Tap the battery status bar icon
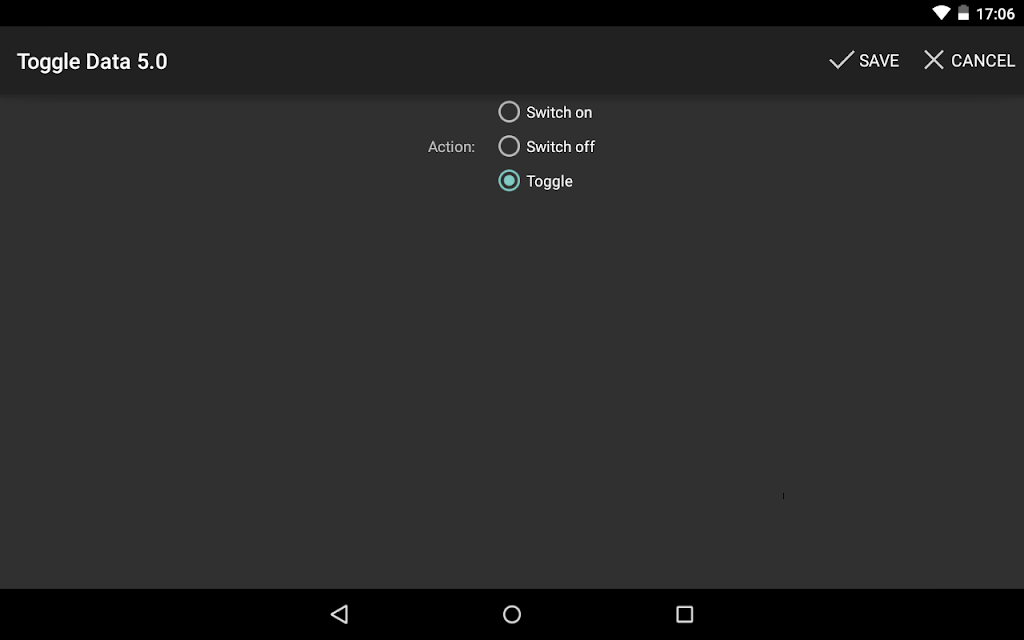Viewport: 1024px width, 640px height. (x=963, y=13)
